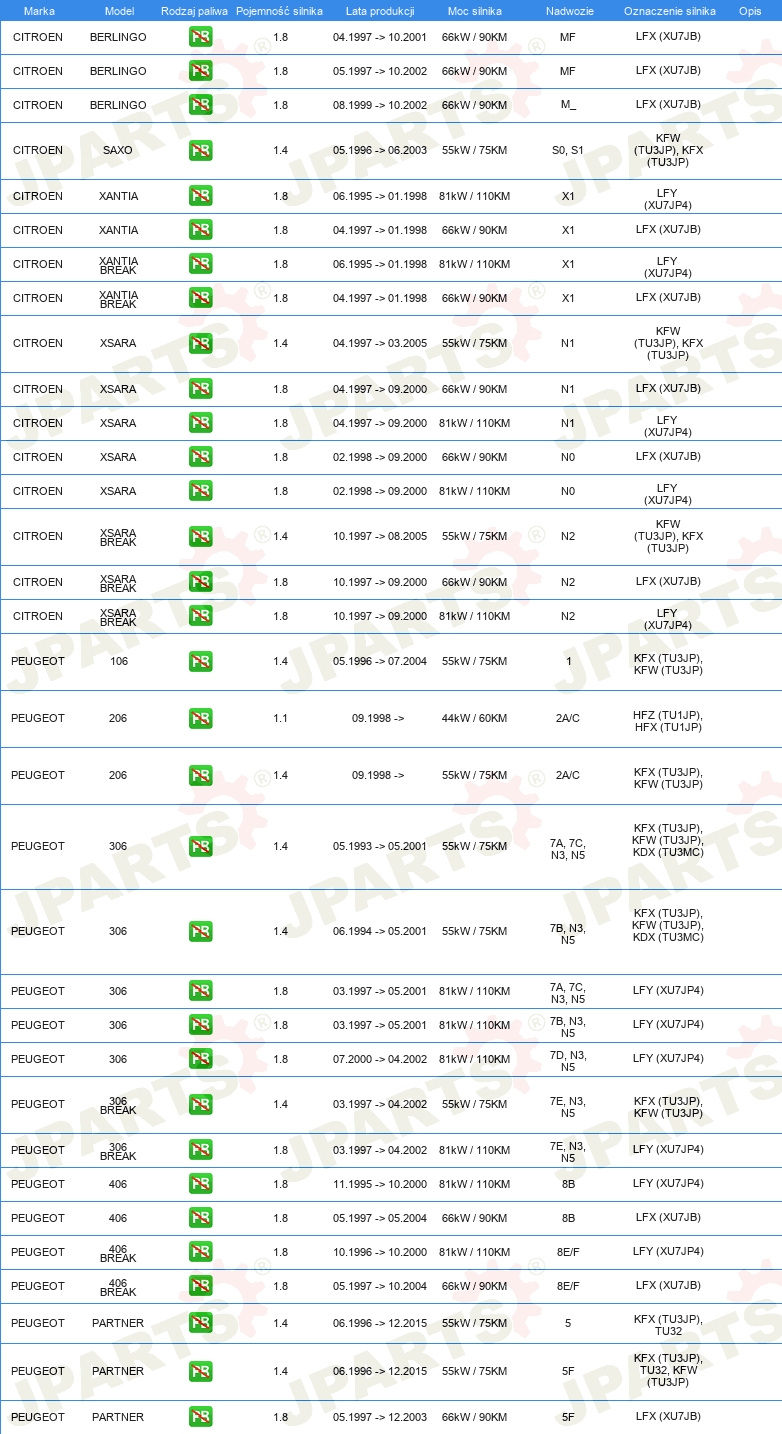Screen dimensions: 782x1434
Task: Click the Oznaczenie silnika column header
Action: click(670, 11)
